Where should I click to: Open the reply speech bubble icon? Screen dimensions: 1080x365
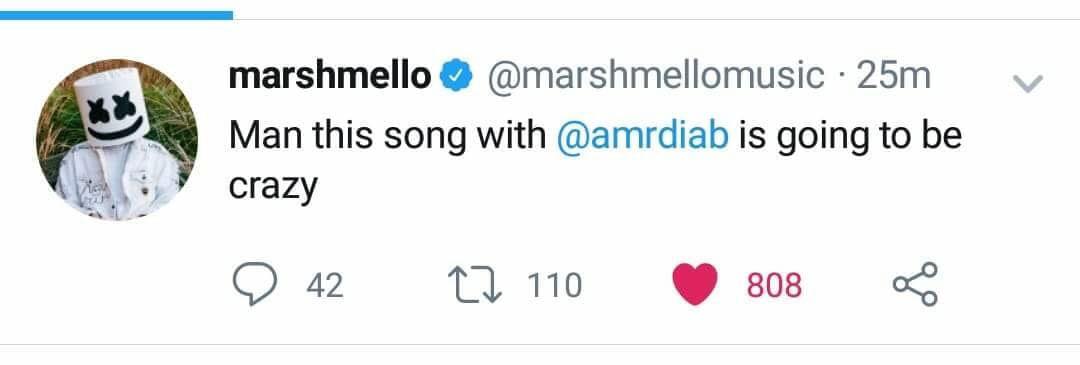(254, 284)
